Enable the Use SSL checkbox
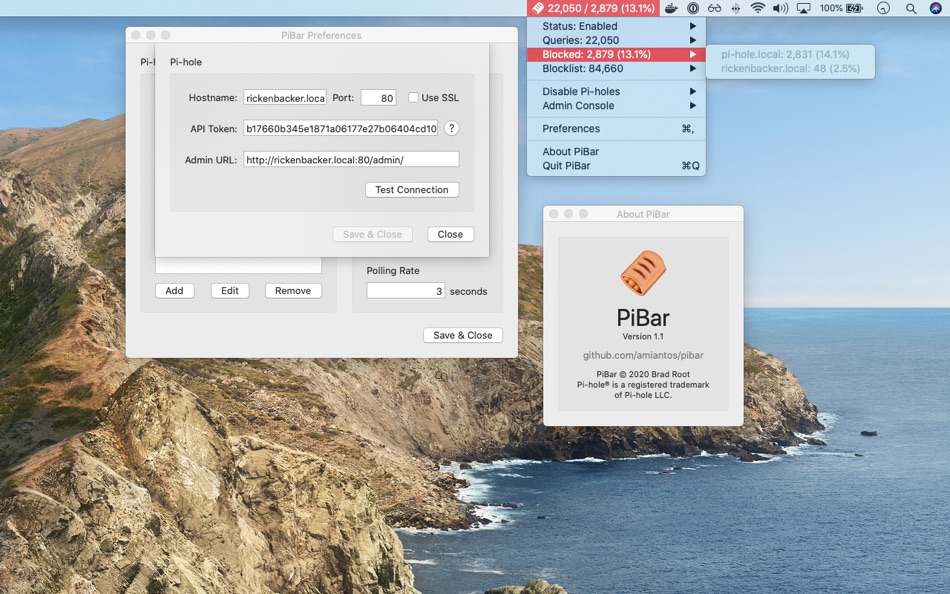The height and width of the screenshot is (594, 950). coord(413,98)
